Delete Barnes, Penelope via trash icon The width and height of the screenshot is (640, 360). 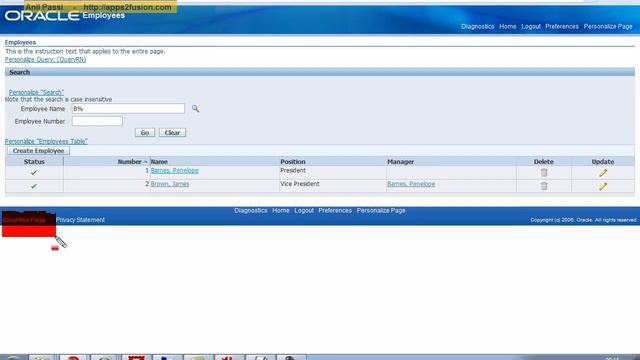(544, 173)
